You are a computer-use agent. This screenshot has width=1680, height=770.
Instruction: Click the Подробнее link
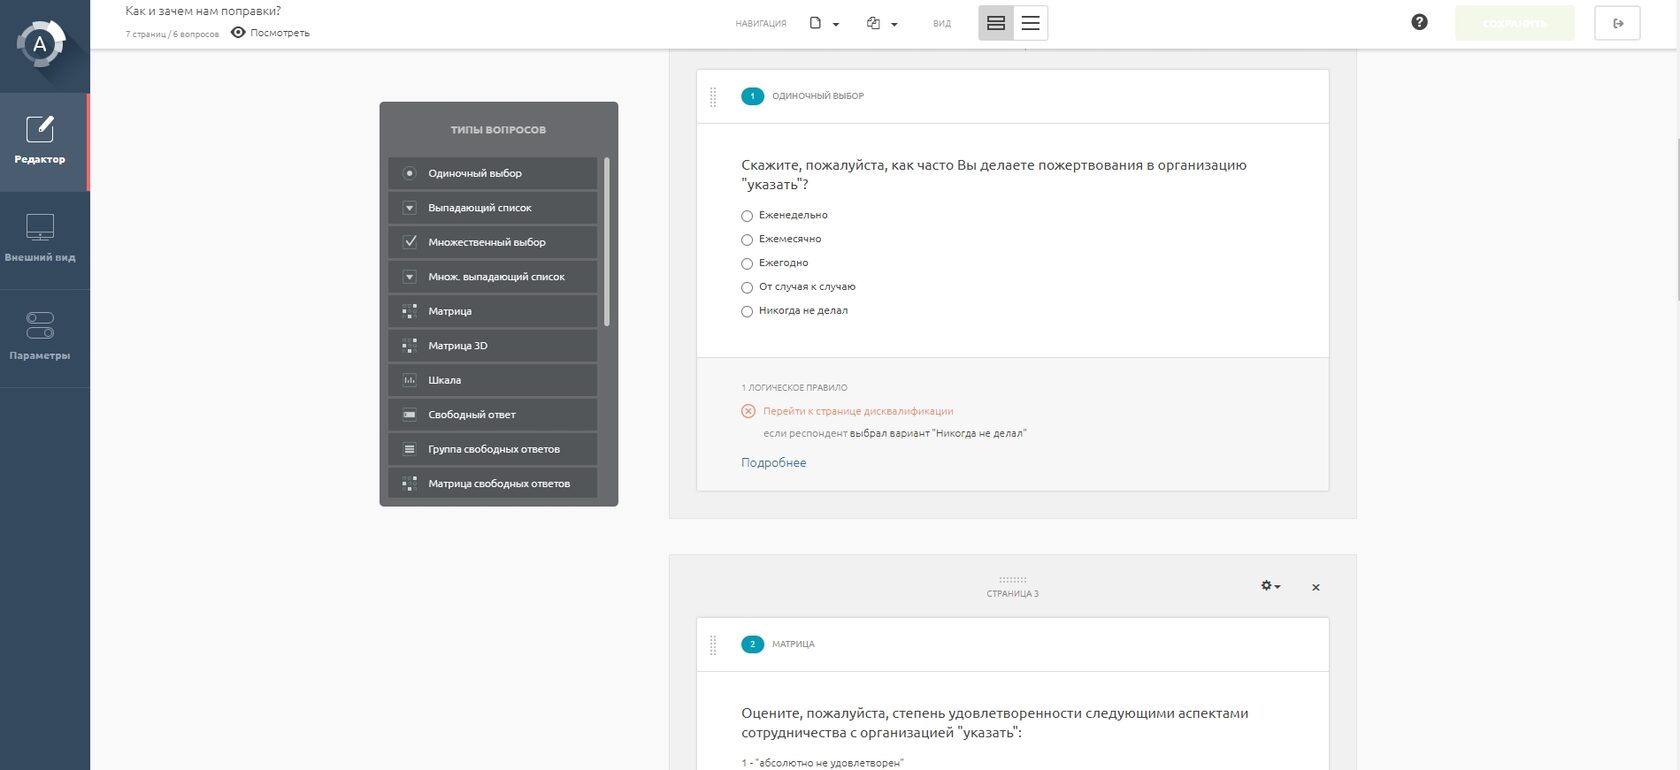pyautogui.click(x=773, y=463)
